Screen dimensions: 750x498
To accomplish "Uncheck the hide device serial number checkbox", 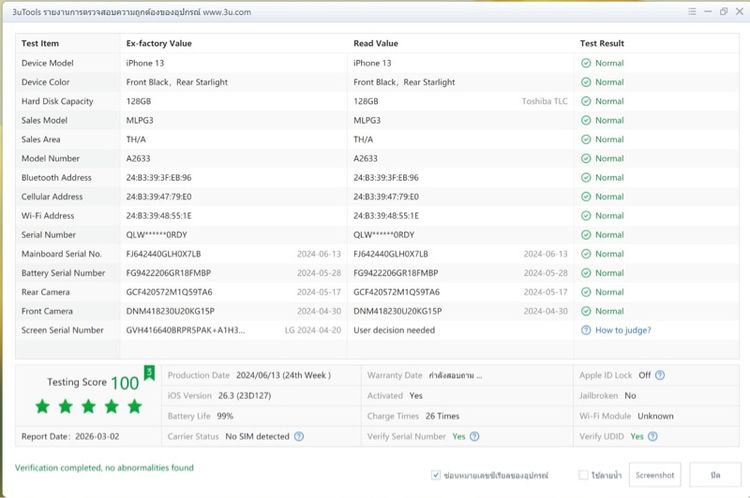I will pos(436,475).
